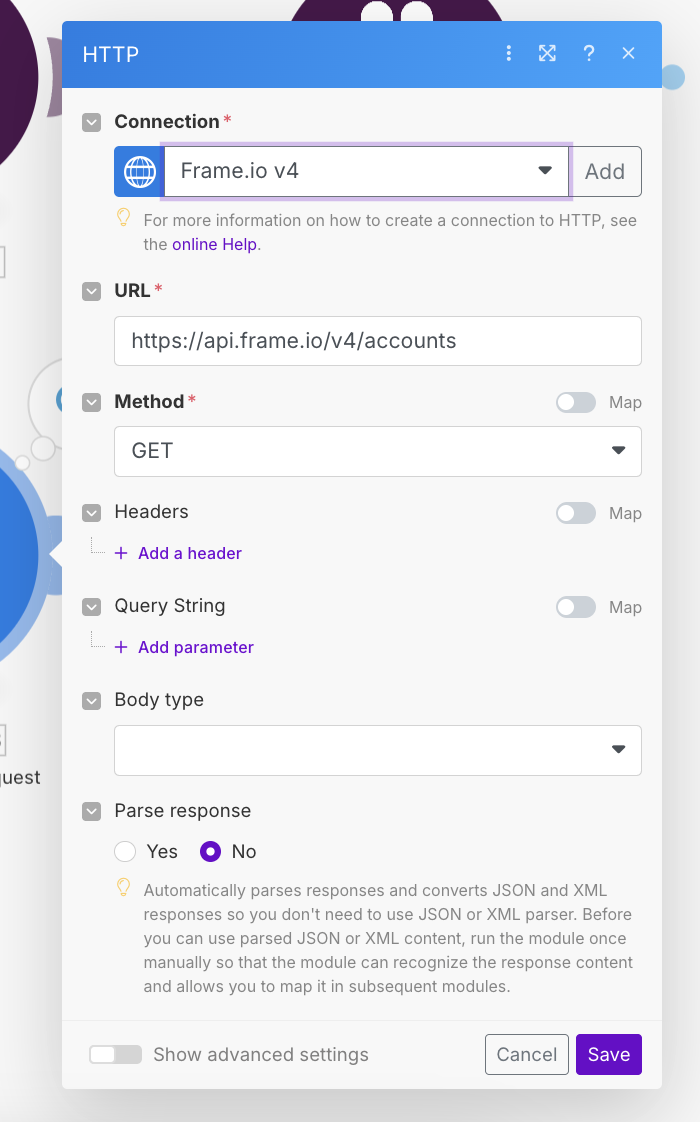
Task: Toggle Map switch for Query String
Action: click(576, 608)
